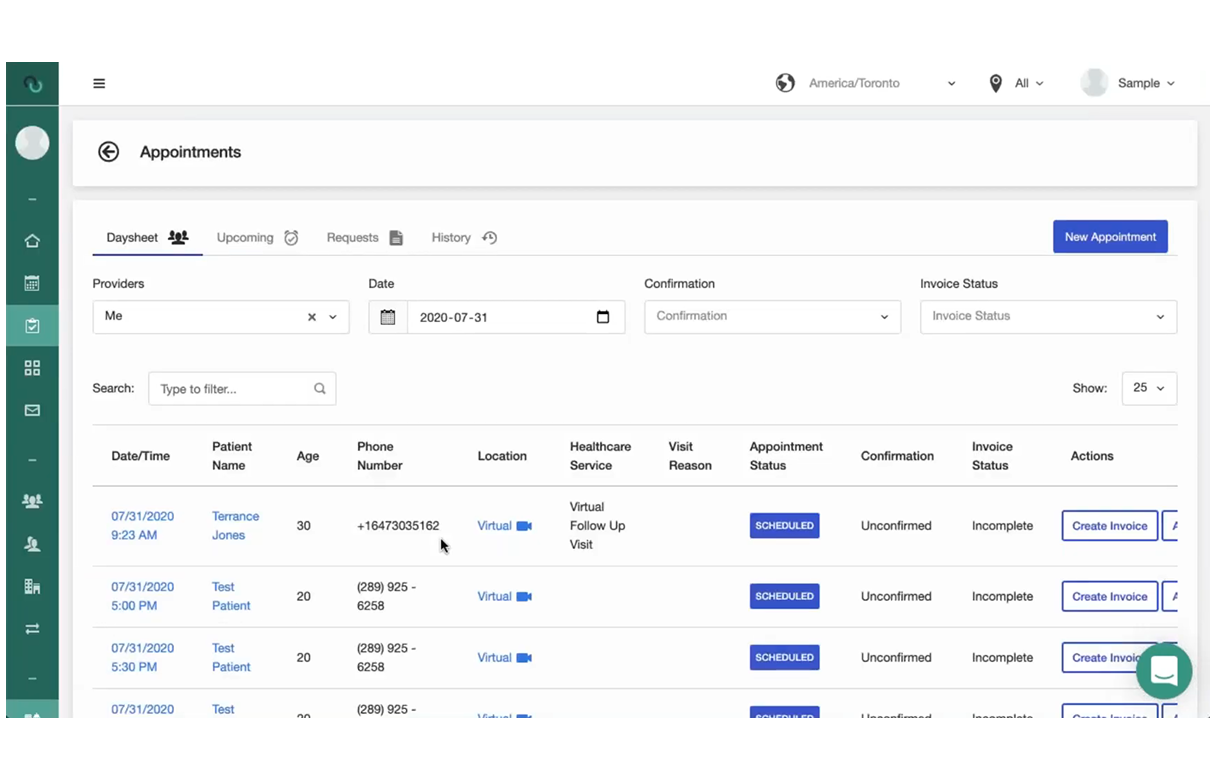Screen dimensions: 1216x780
Task: Open the grid dashboard icon in the sidebar
Action: [32, 368]
